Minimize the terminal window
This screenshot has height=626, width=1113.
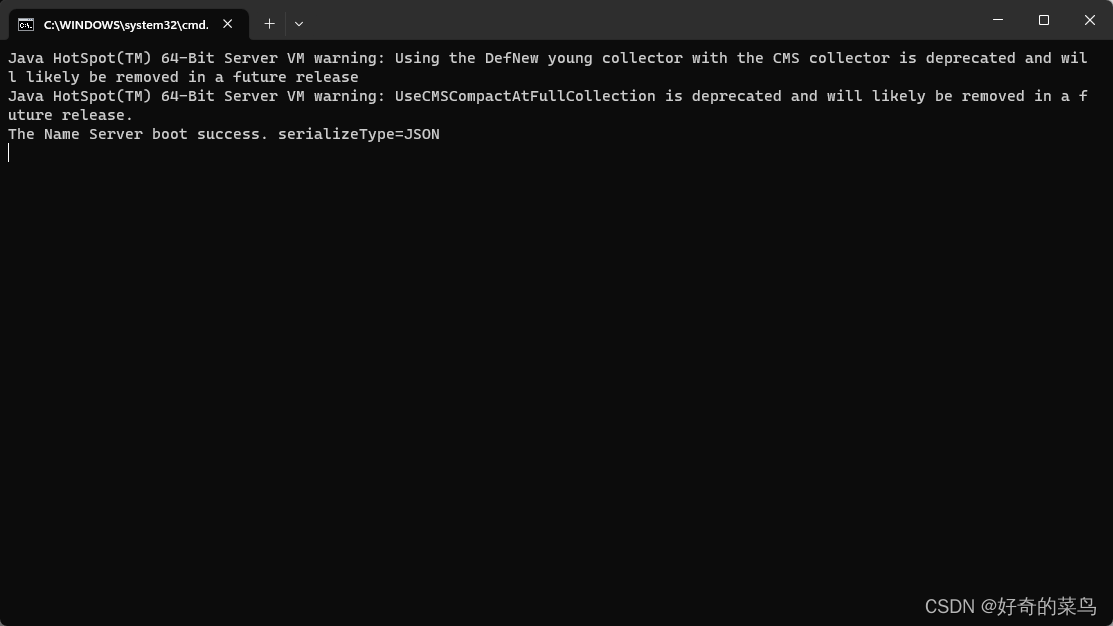tap(998, 20)
